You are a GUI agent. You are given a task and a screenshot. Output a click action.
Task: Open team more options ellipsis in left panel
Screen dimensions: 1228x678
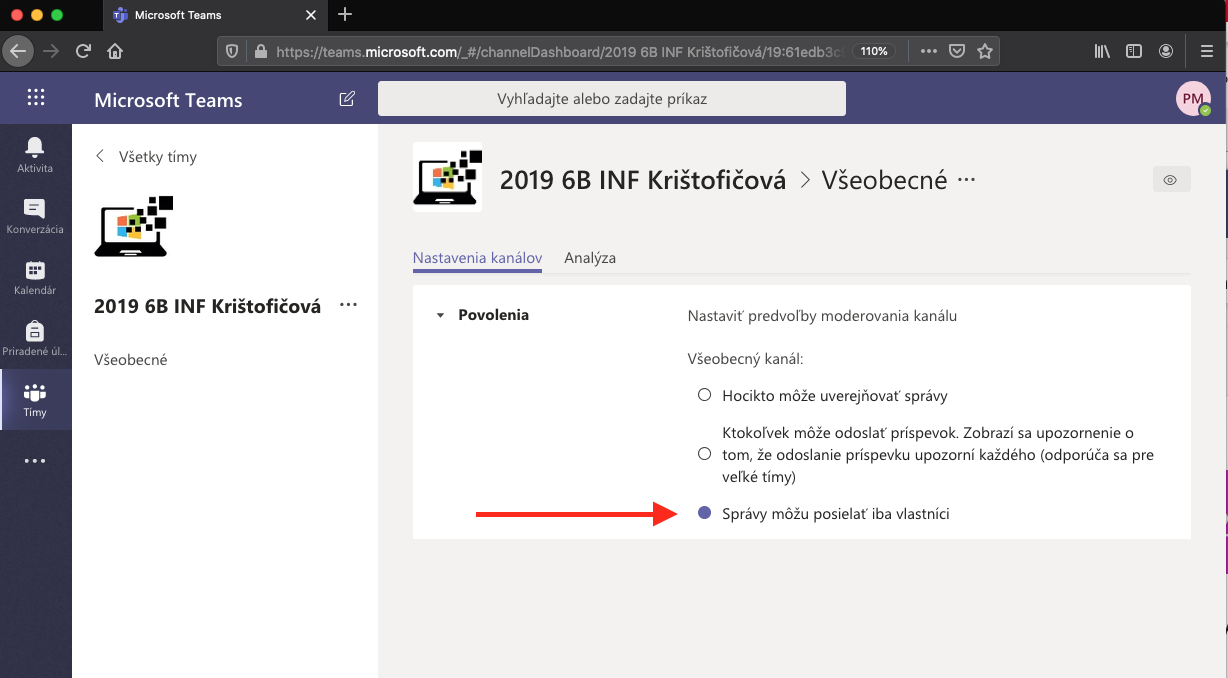pos(348,305)
